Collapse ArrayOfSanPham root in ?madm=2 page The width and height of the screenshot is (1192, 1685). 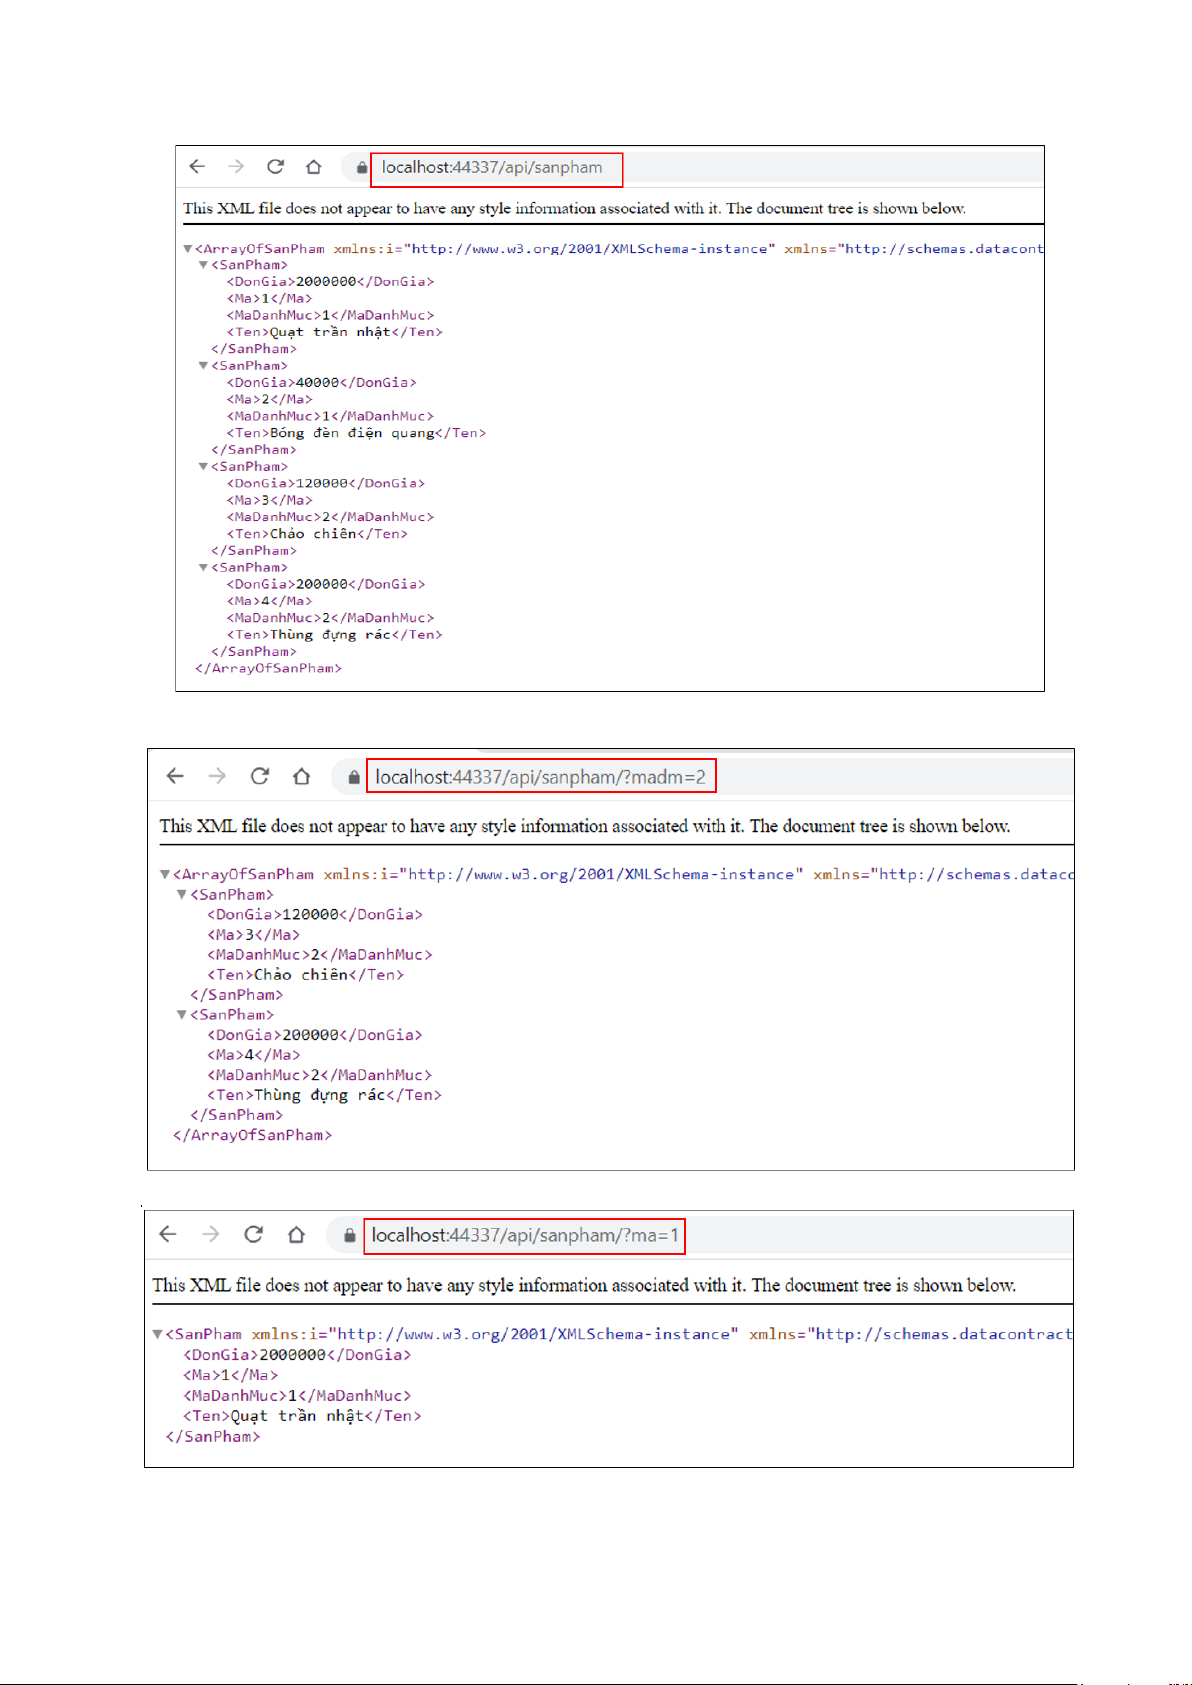tap(165, 874)
